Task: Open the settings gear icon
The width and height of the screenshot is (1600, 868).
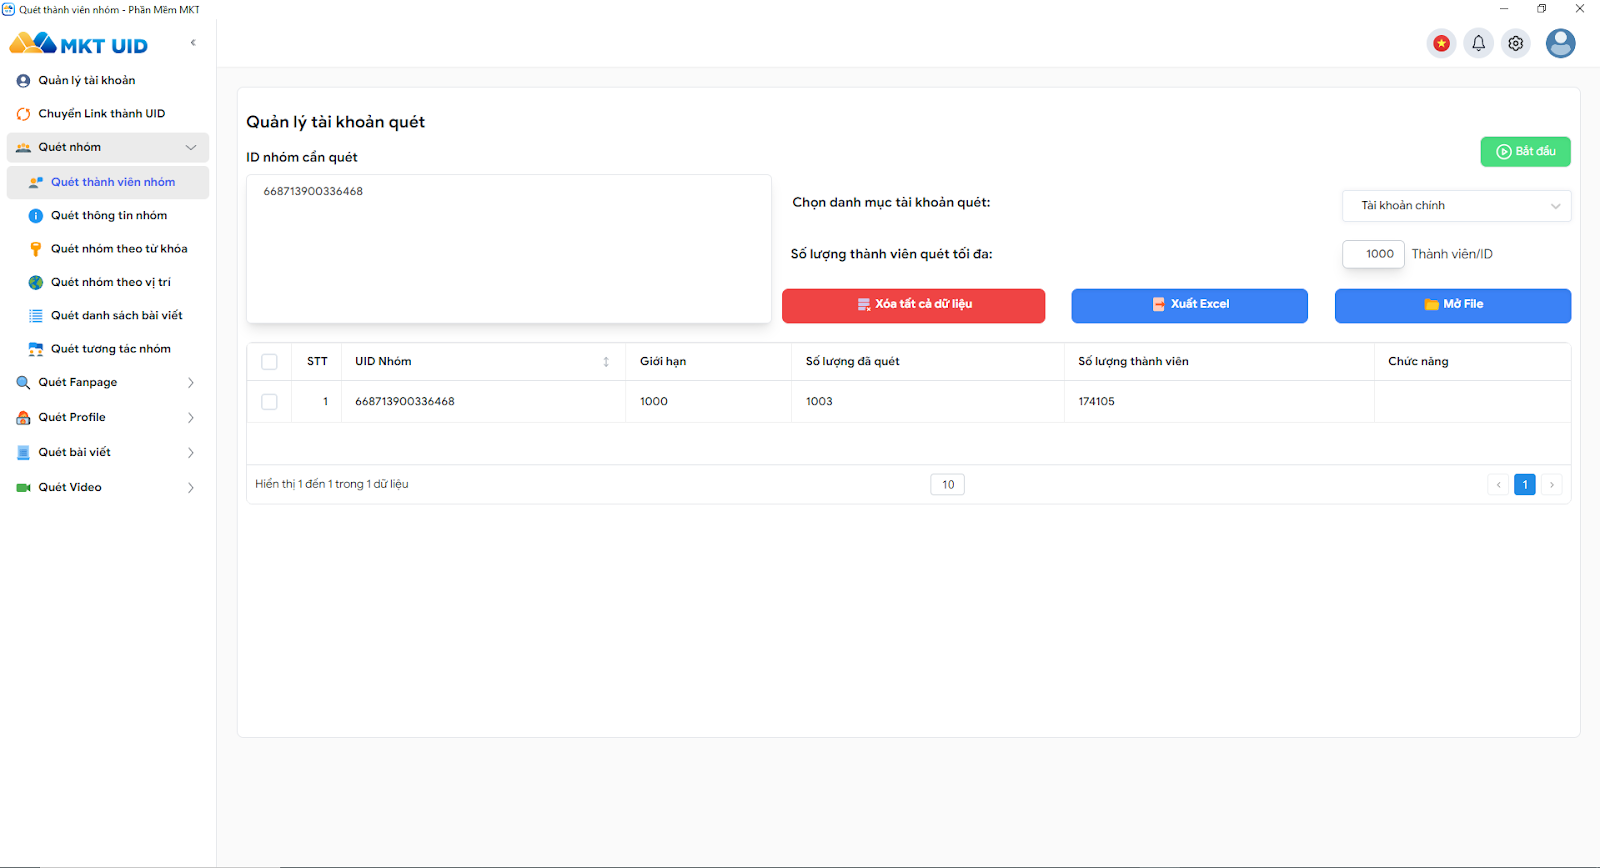Action: pos(1516,43)
